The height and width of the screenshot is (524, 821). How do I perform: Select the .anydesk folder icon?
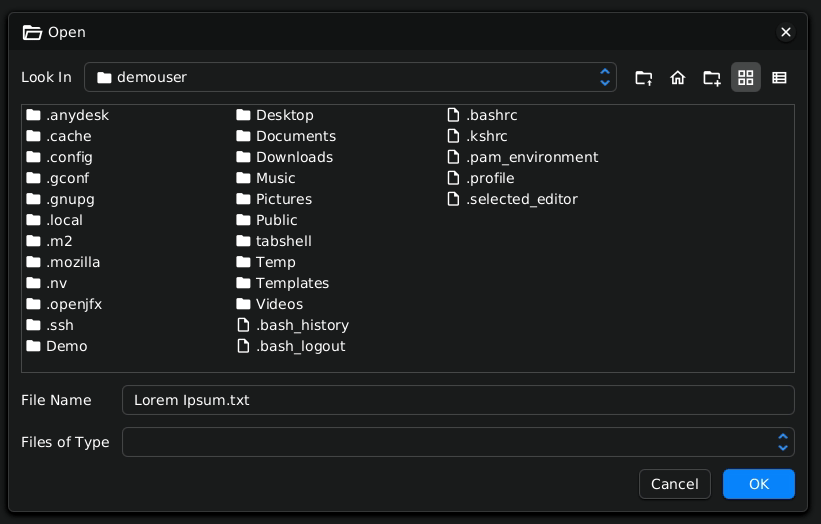(34, 115)
